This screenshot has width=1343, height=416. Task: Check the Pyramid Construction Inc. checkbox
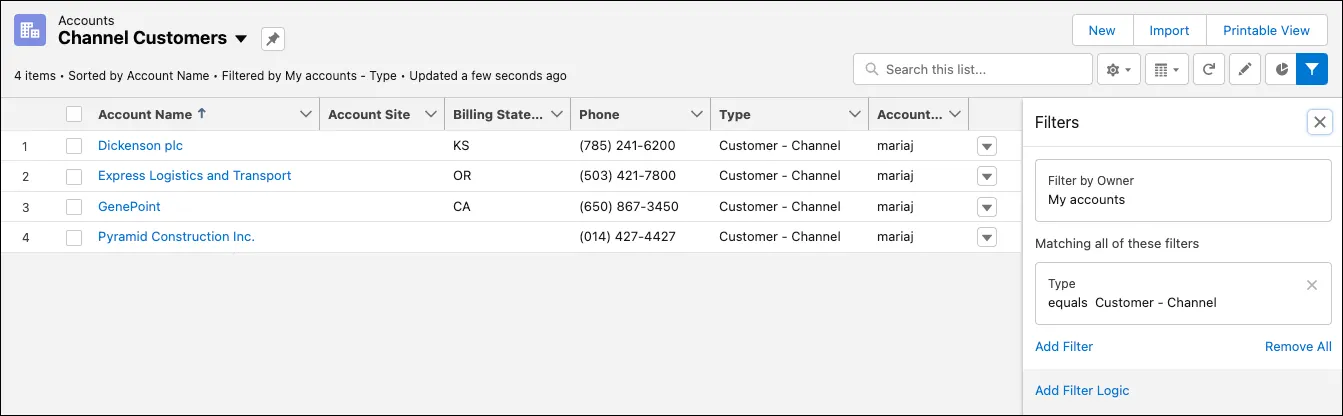[x=74, y=238]
